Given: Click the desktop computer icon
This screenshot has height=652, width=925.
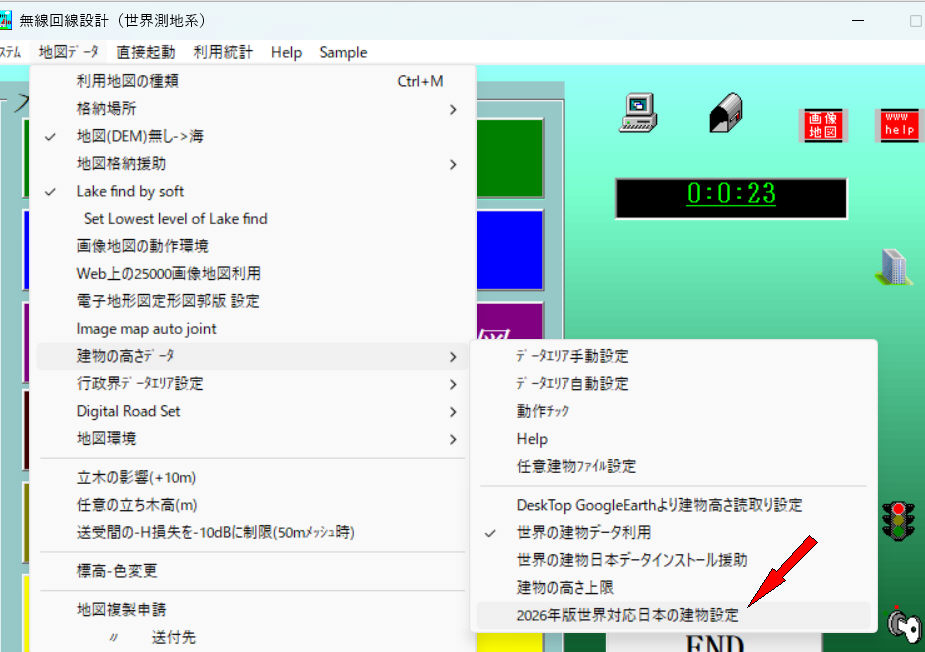Looking at the screenshot, I should [636, 112].
